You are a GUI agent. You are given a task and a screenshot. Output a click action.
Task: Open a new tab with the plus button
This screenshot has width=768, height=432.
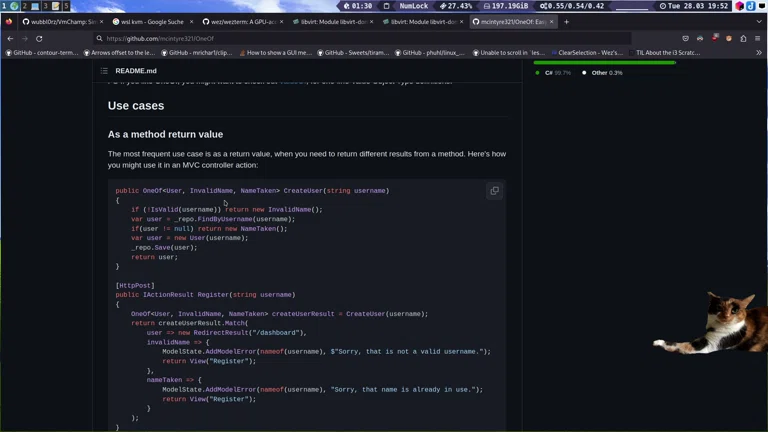tap(566, 22)
